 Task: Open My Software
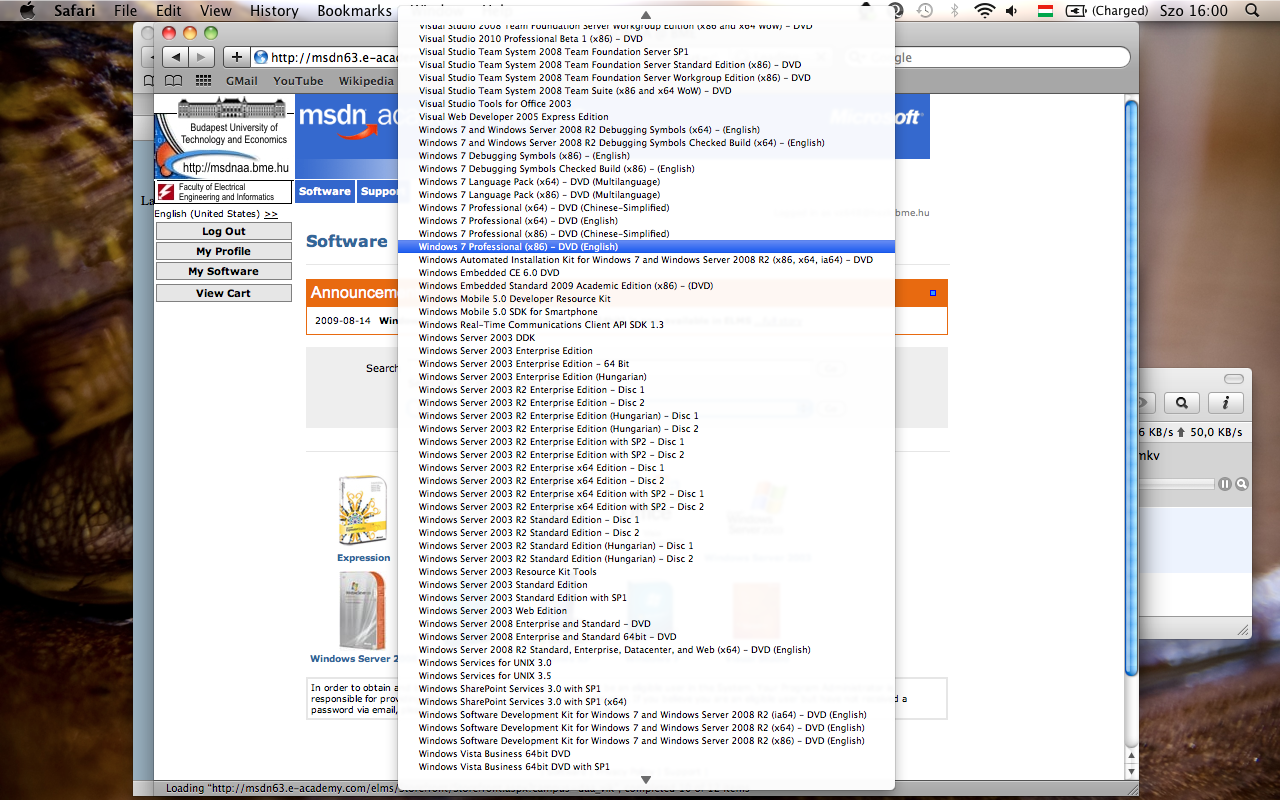(224, 271)
